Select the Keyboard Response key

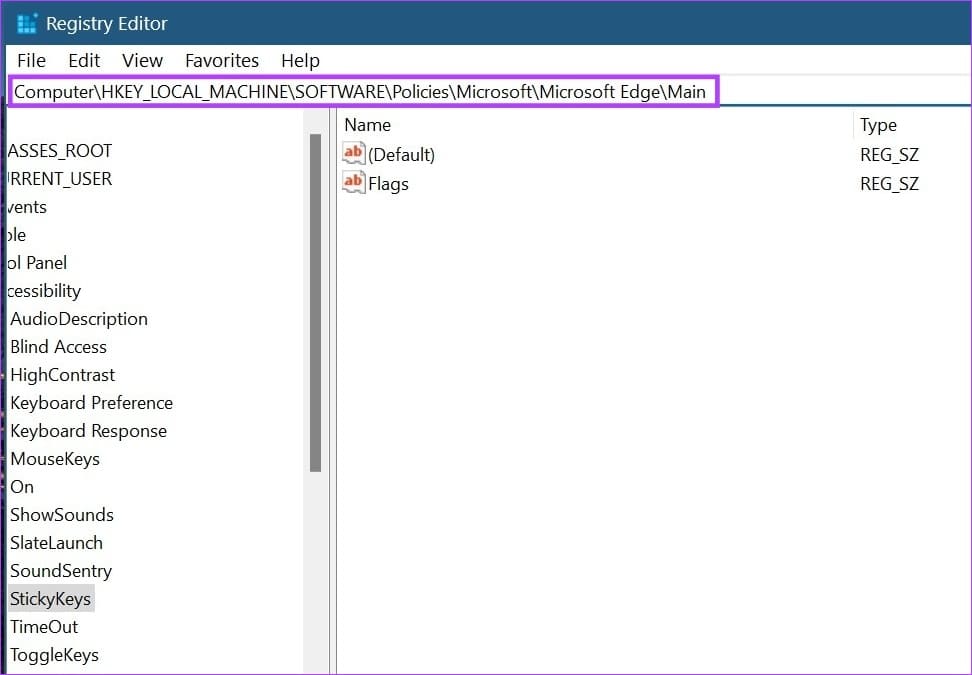click(x=88, y=431)
